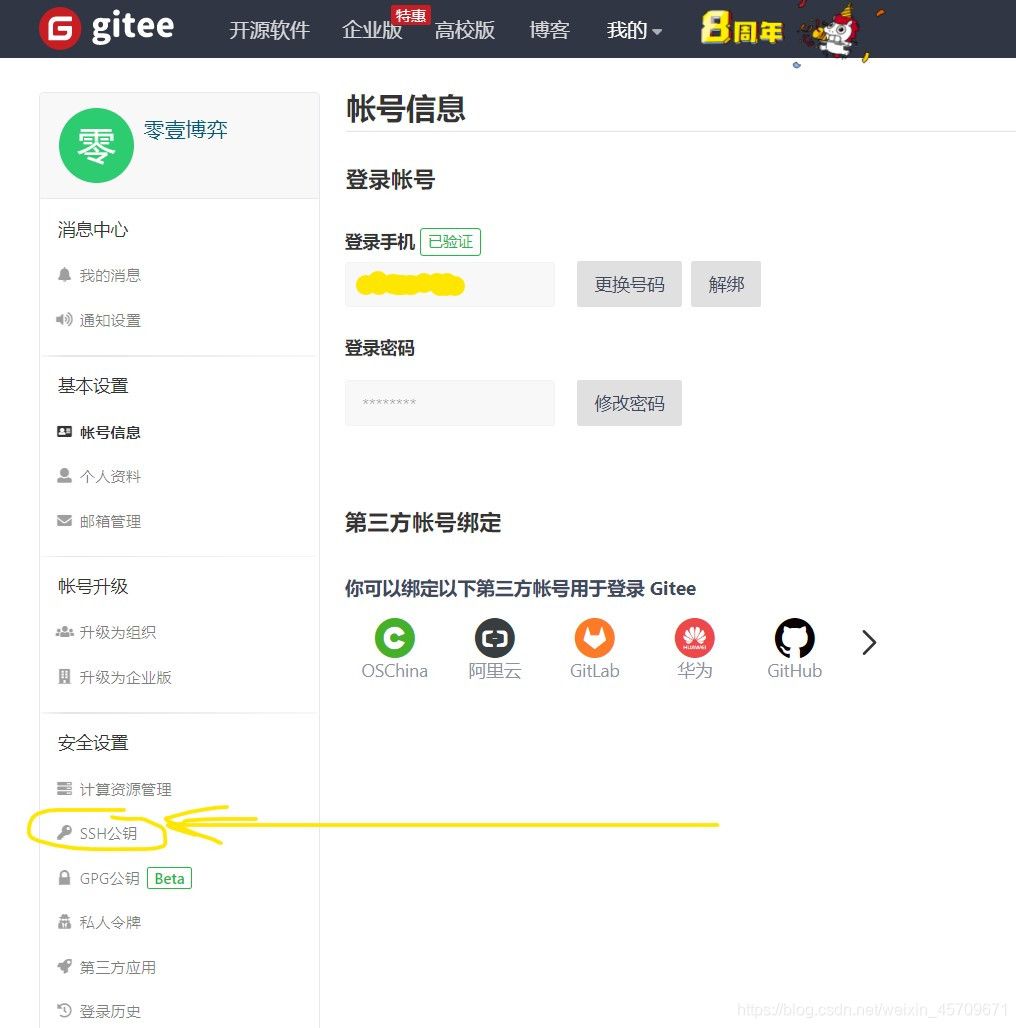Viewport: 1016px width, 1028px height.
Task: Click the login password input field
Action: [x=450, y=403]
